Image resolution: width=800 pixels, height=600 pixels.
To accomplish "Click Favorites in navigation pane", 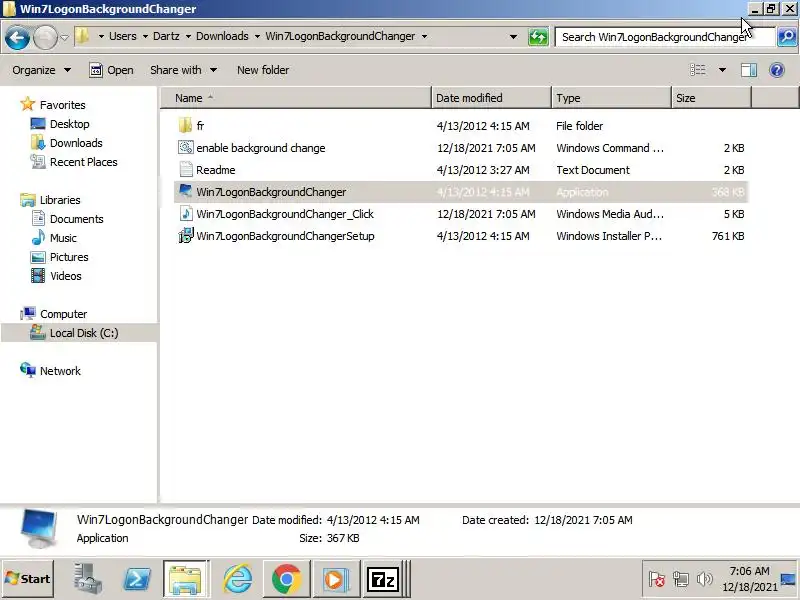I will click(53, 105).
